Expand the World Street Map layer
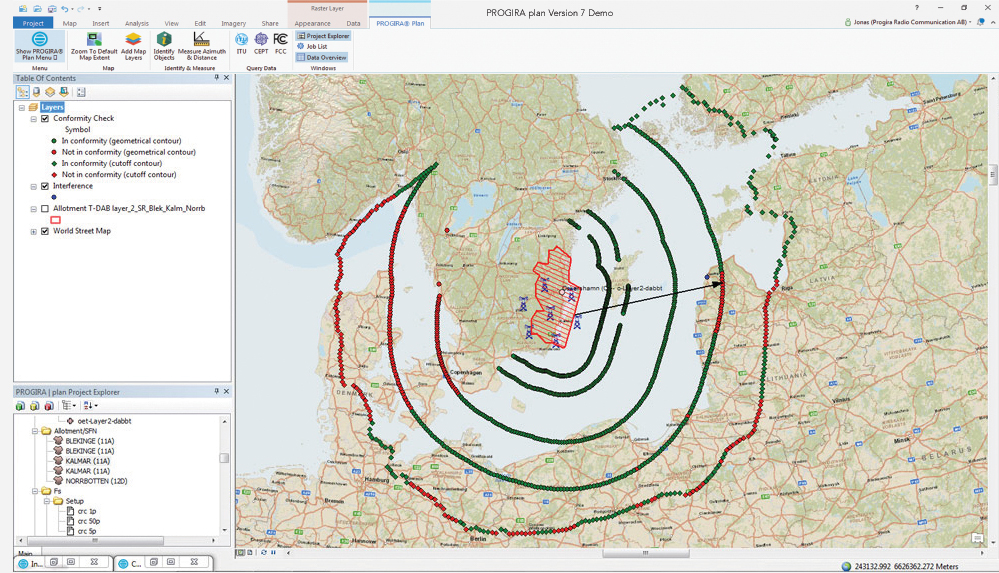 [x=34, y=232]
